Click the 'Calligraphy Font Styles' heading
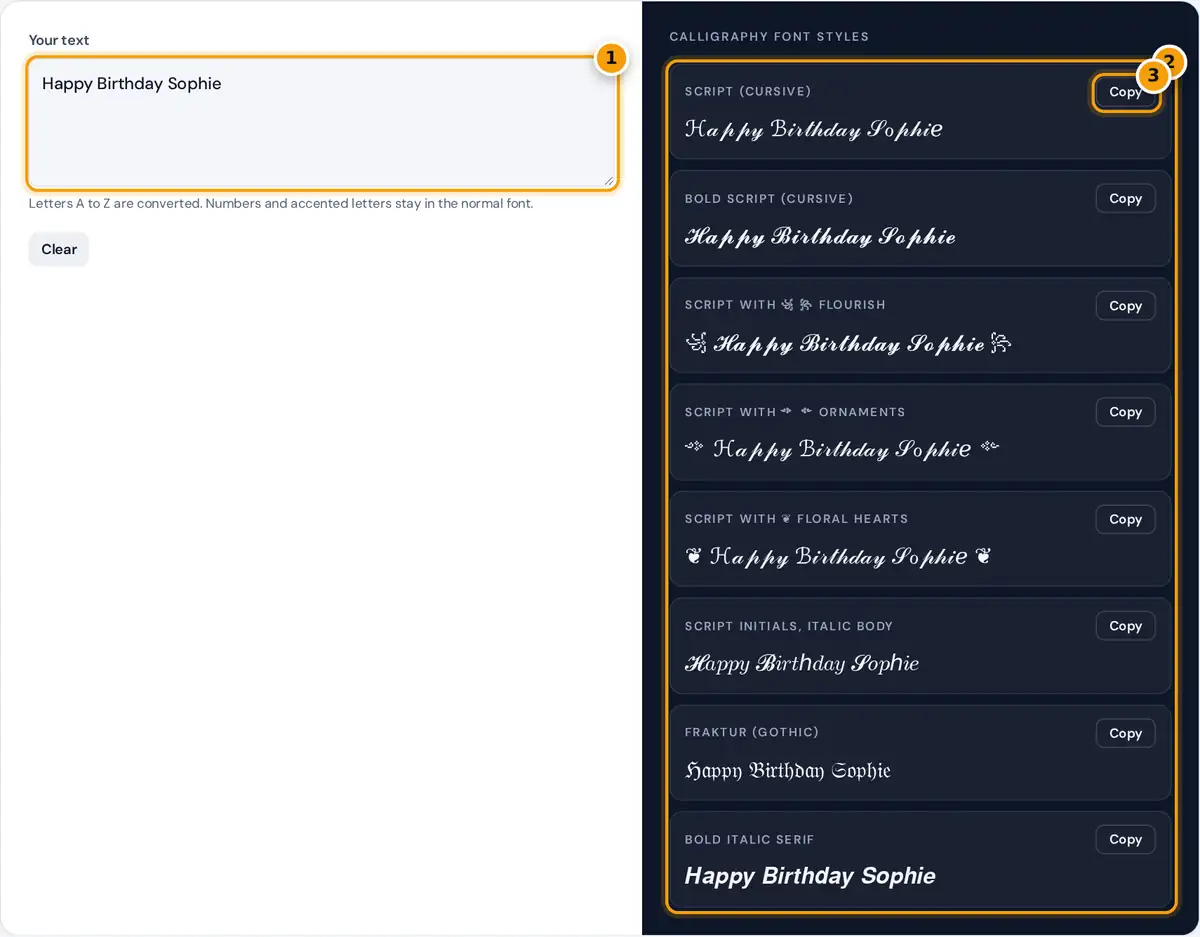This screenshot has height=937, width=1200. coord(769,37)
